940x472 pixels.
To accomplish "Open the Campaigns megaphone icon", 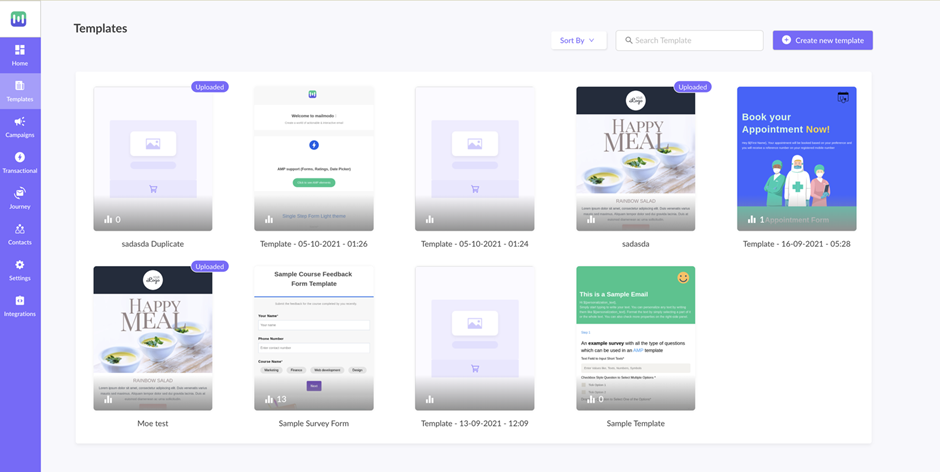I will (x=20, y=122).
